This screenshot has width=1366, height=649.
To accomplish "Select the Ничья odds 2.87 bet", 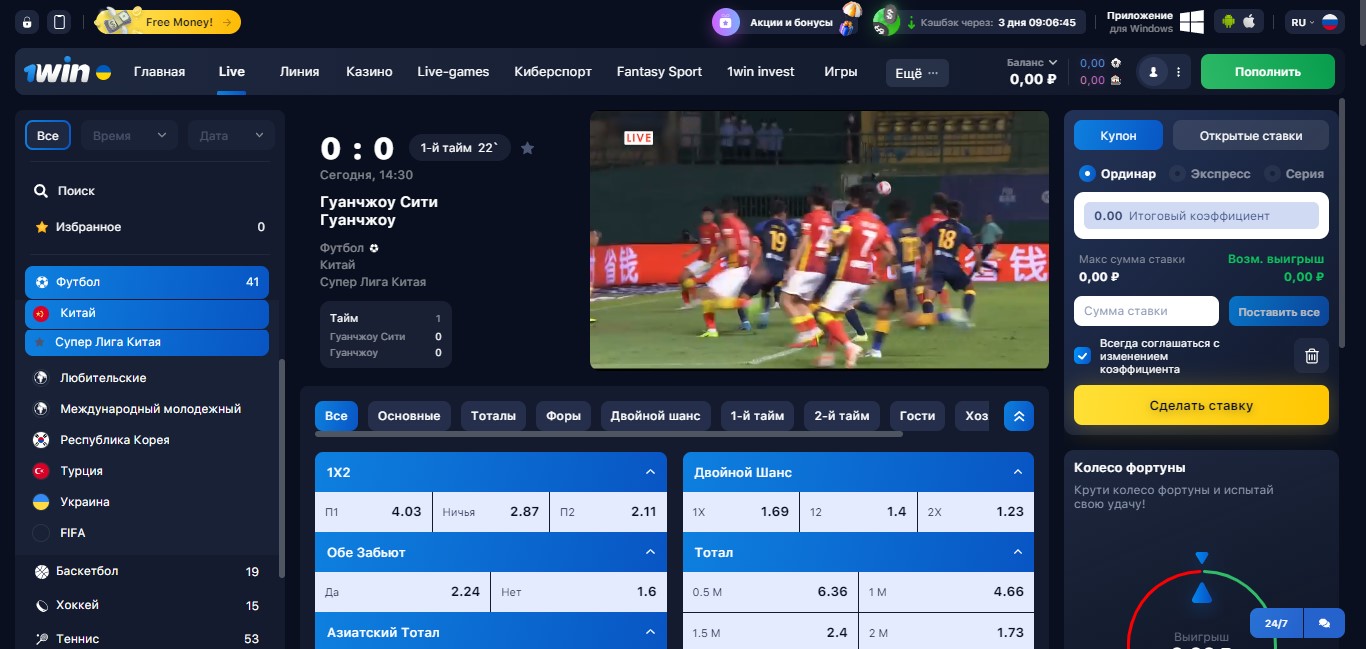I will point(490,512).
